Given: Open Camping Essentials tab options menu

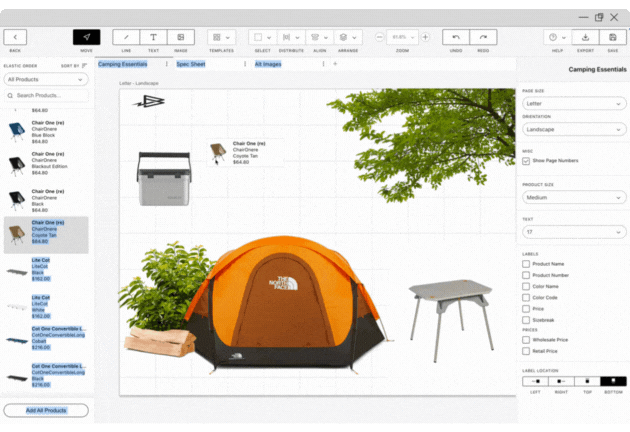Looking at the screenshot, I should click(167, 64).
